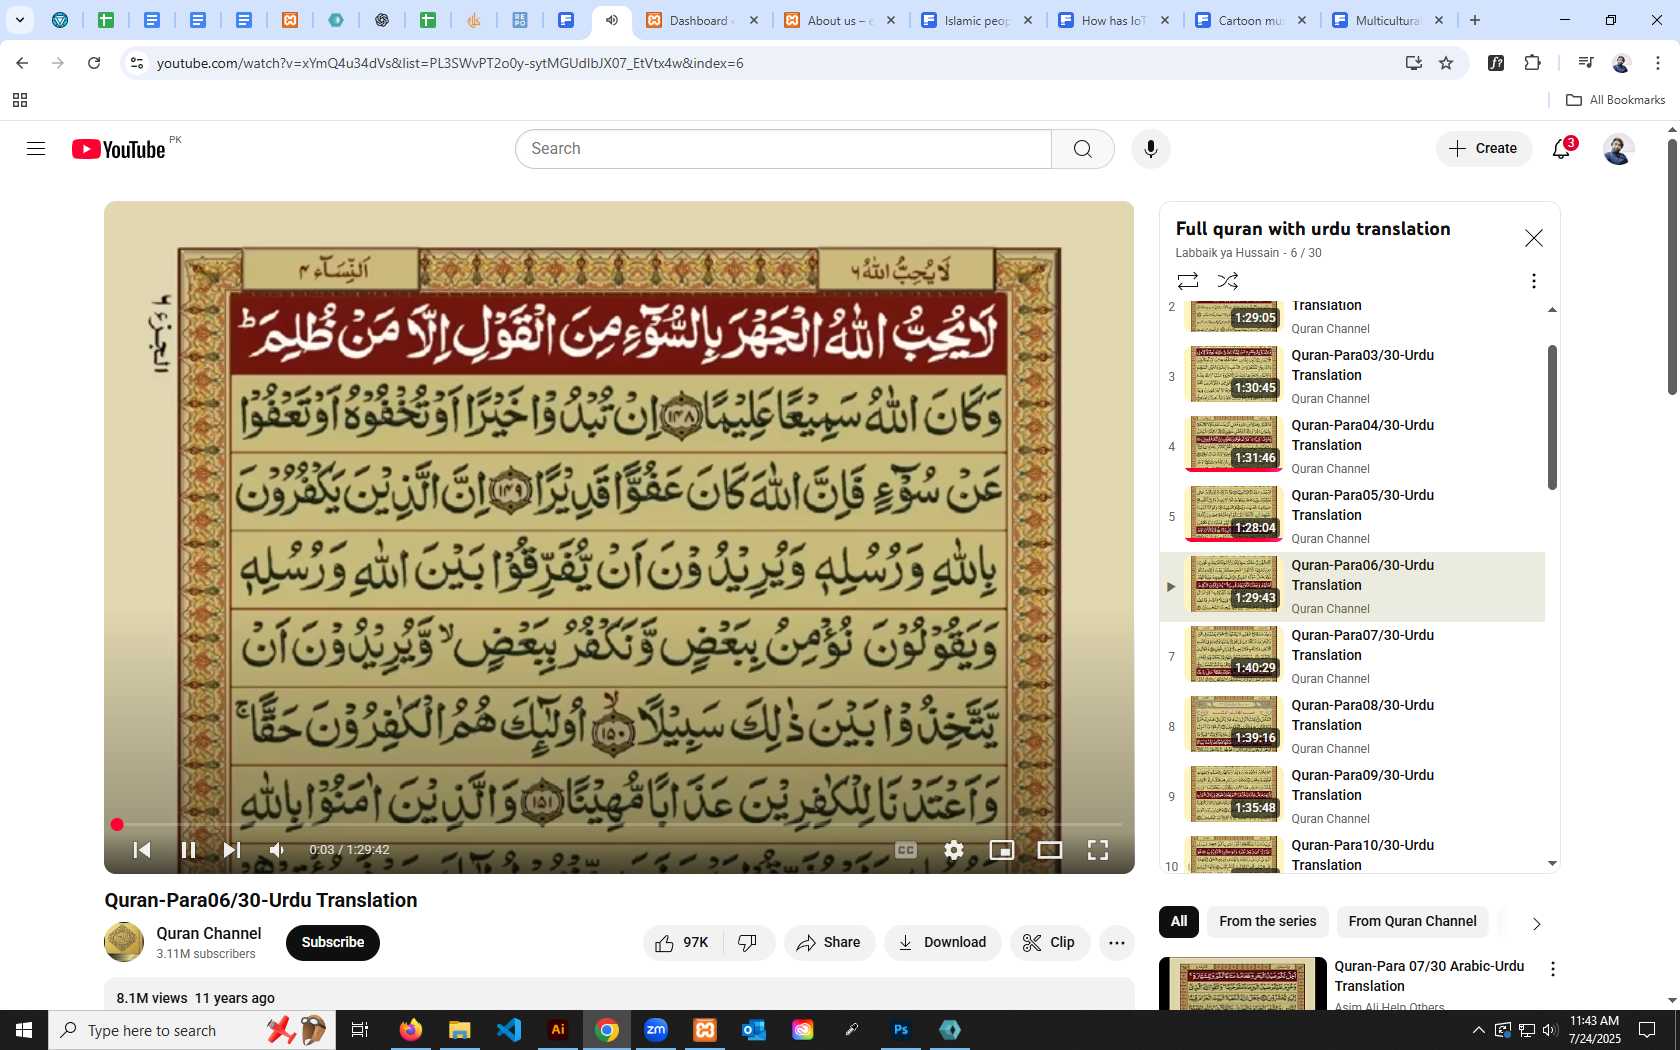The width and height of the screenshot is (1680, 1050).
Task: Open playlist options three-dot menu
Action: 1534,281
